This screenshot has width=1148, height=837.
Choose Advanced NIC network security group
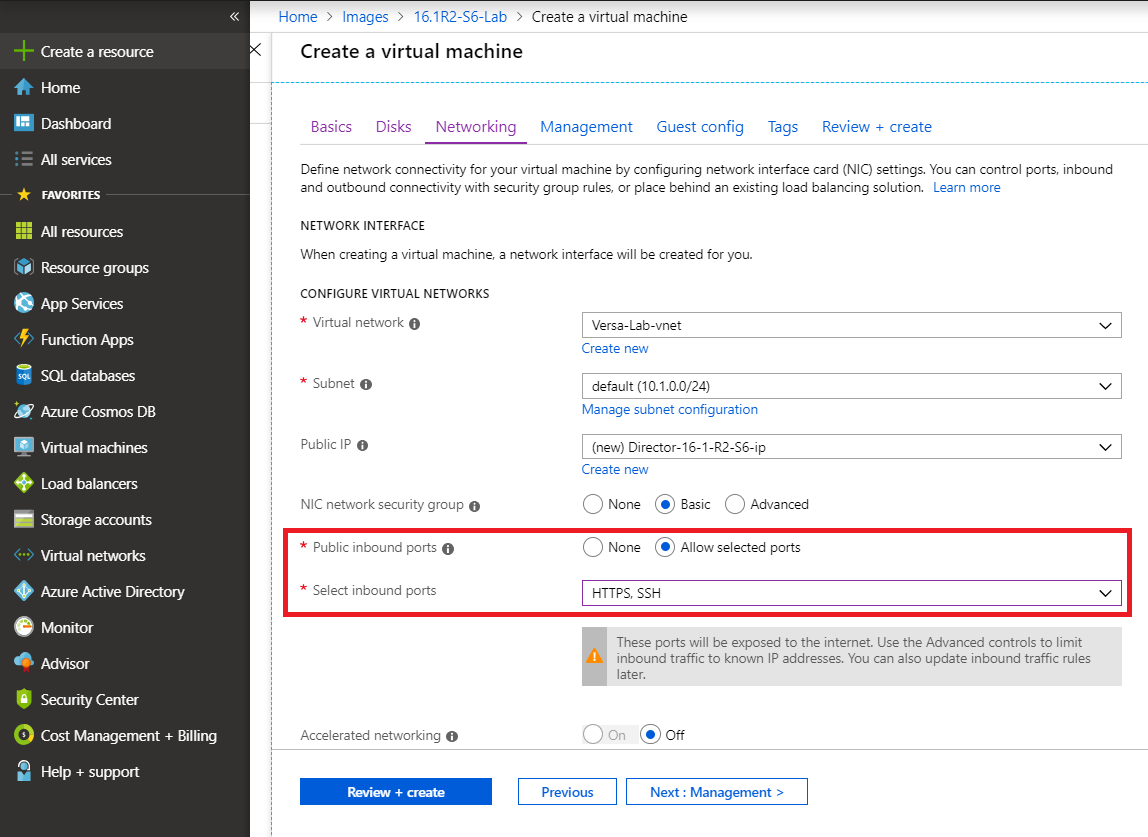(x=735, y=505)
